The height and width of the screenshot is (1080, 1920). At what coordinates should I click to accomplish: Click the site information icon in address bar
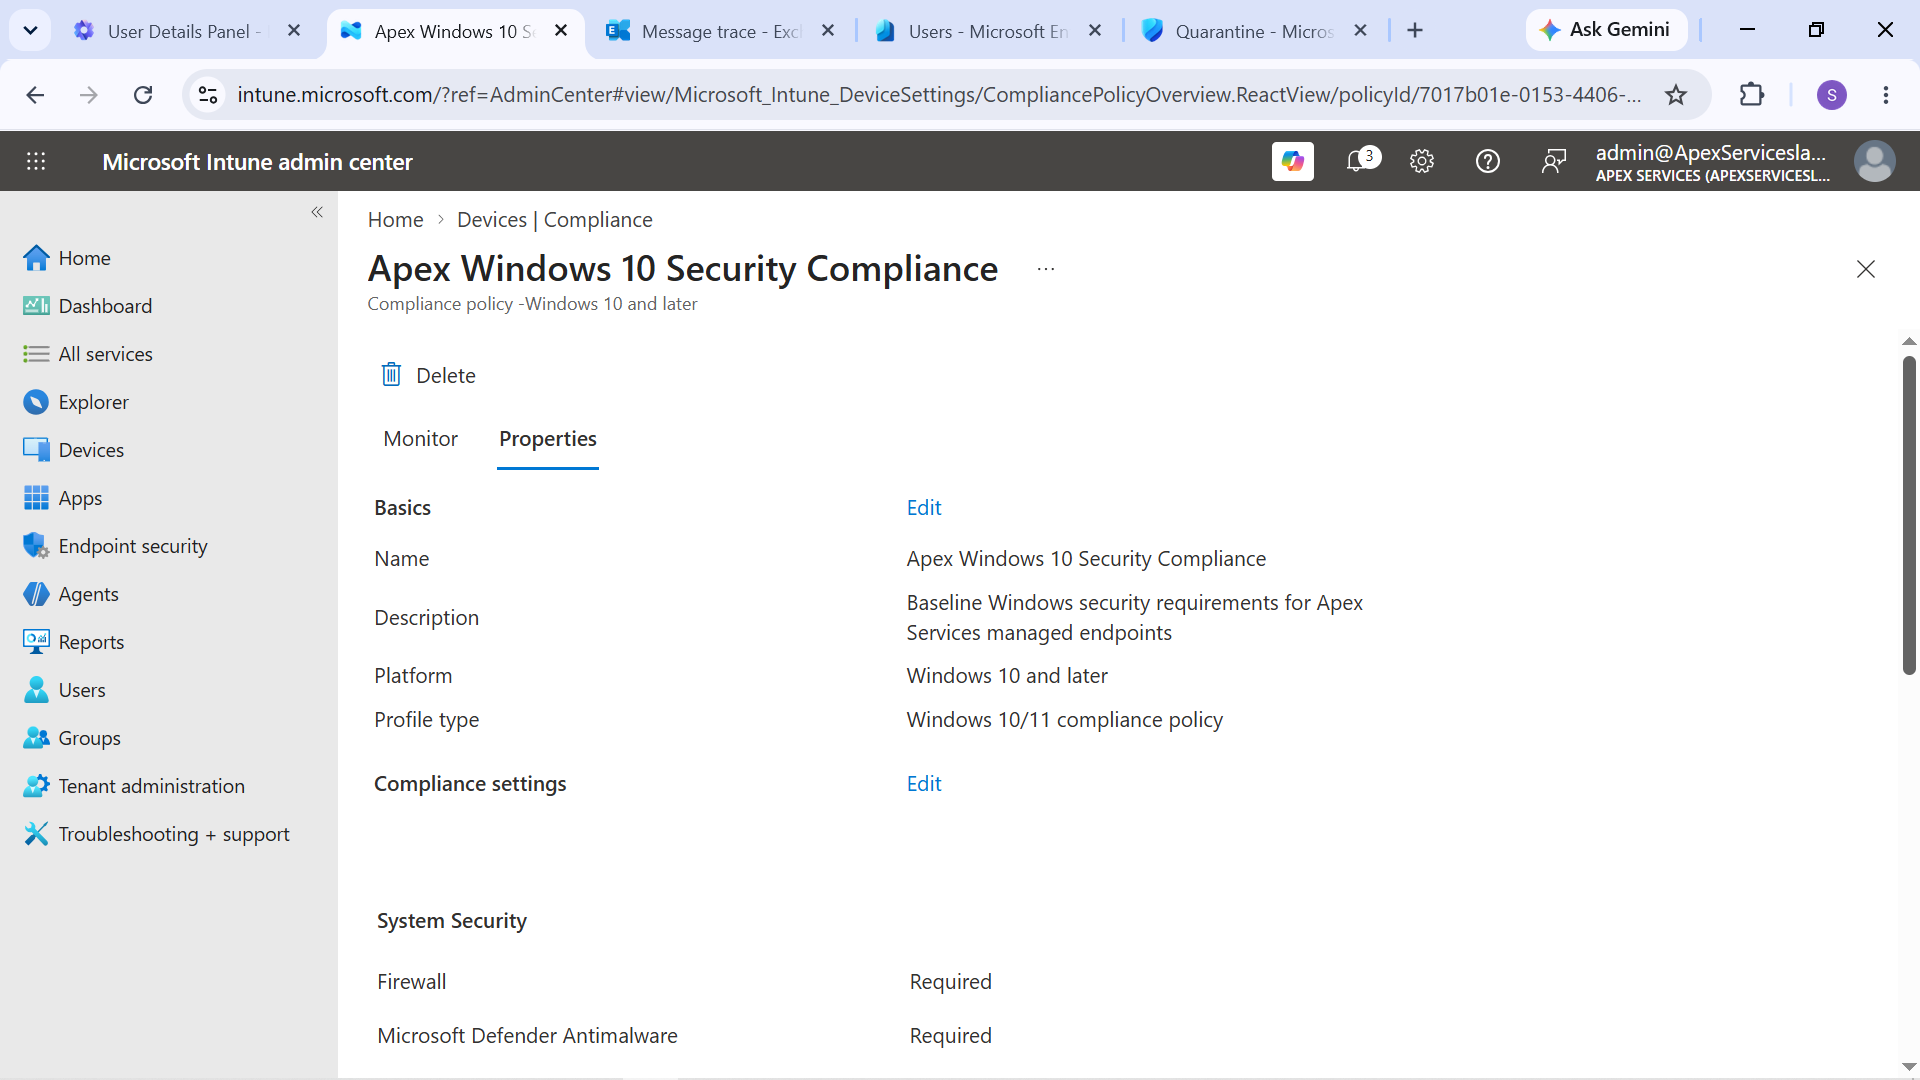pos(208,95)
